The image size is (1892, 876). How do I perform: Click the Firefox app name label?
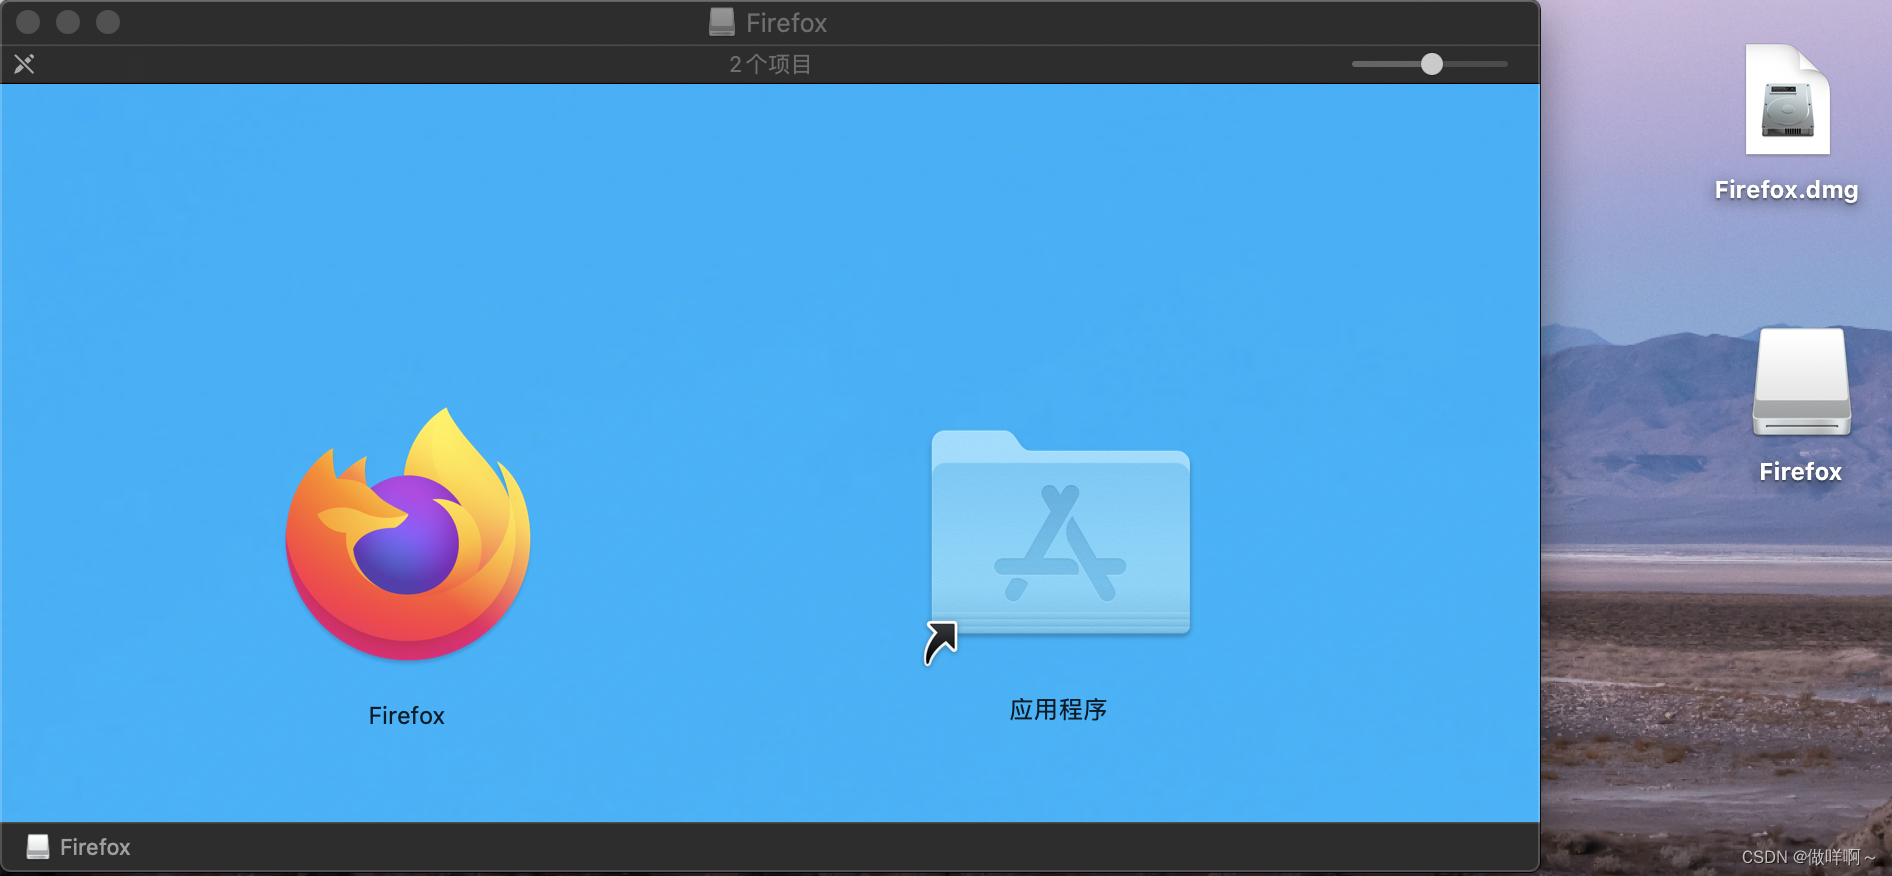point(406,716)
